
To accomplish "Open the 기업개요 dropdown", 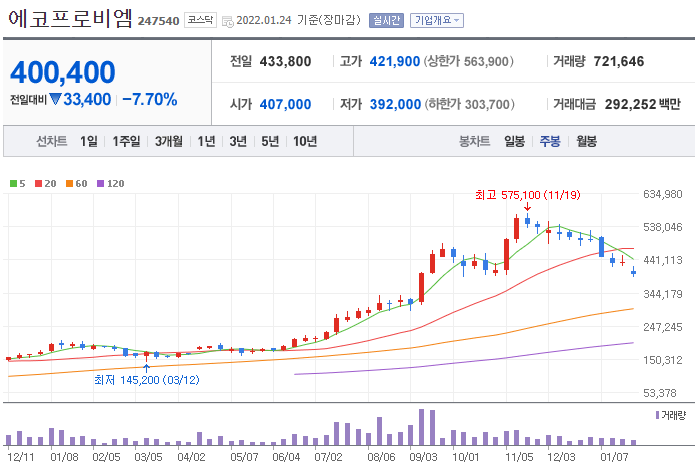I will click(437, 20).
